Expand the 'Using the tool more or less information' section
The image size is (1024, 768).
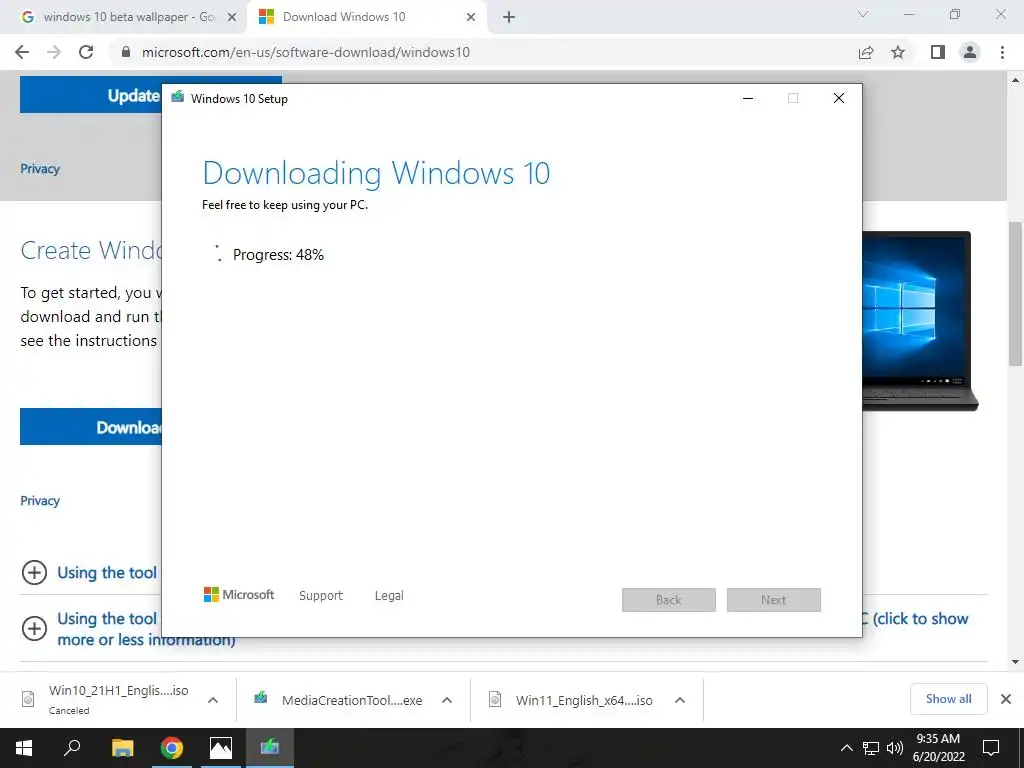pyautogui.click(x=34, y=628)
